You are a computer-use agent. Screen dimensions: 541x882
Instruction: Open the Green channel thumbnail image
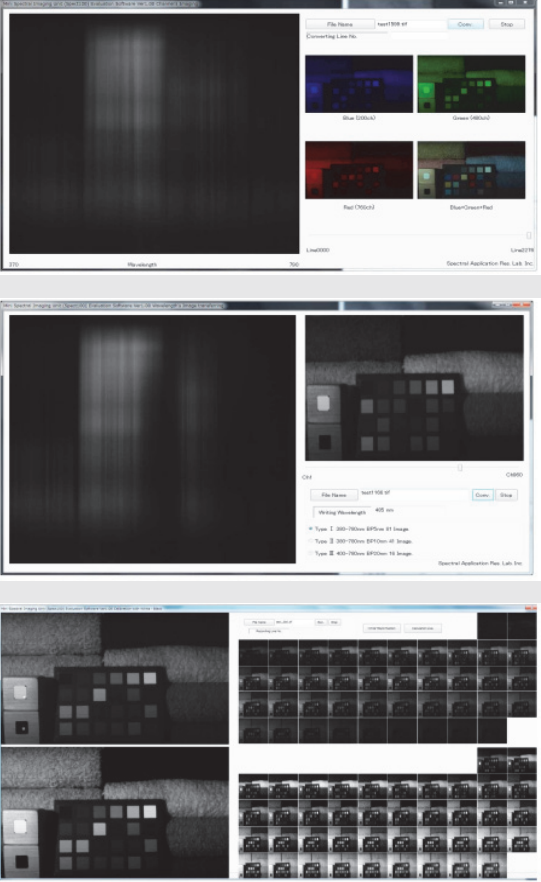(471, 84)
